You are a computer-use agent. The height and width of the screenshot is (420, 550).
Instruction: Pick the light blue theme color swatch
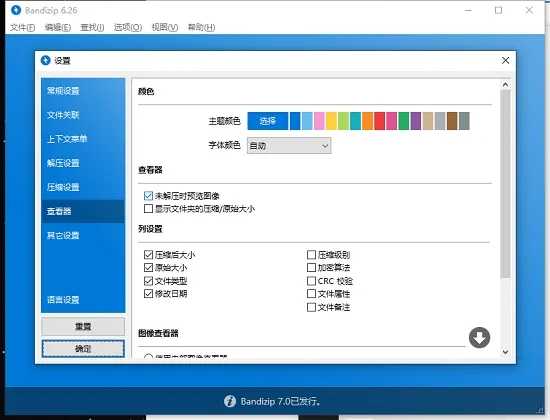pos(307,121)
